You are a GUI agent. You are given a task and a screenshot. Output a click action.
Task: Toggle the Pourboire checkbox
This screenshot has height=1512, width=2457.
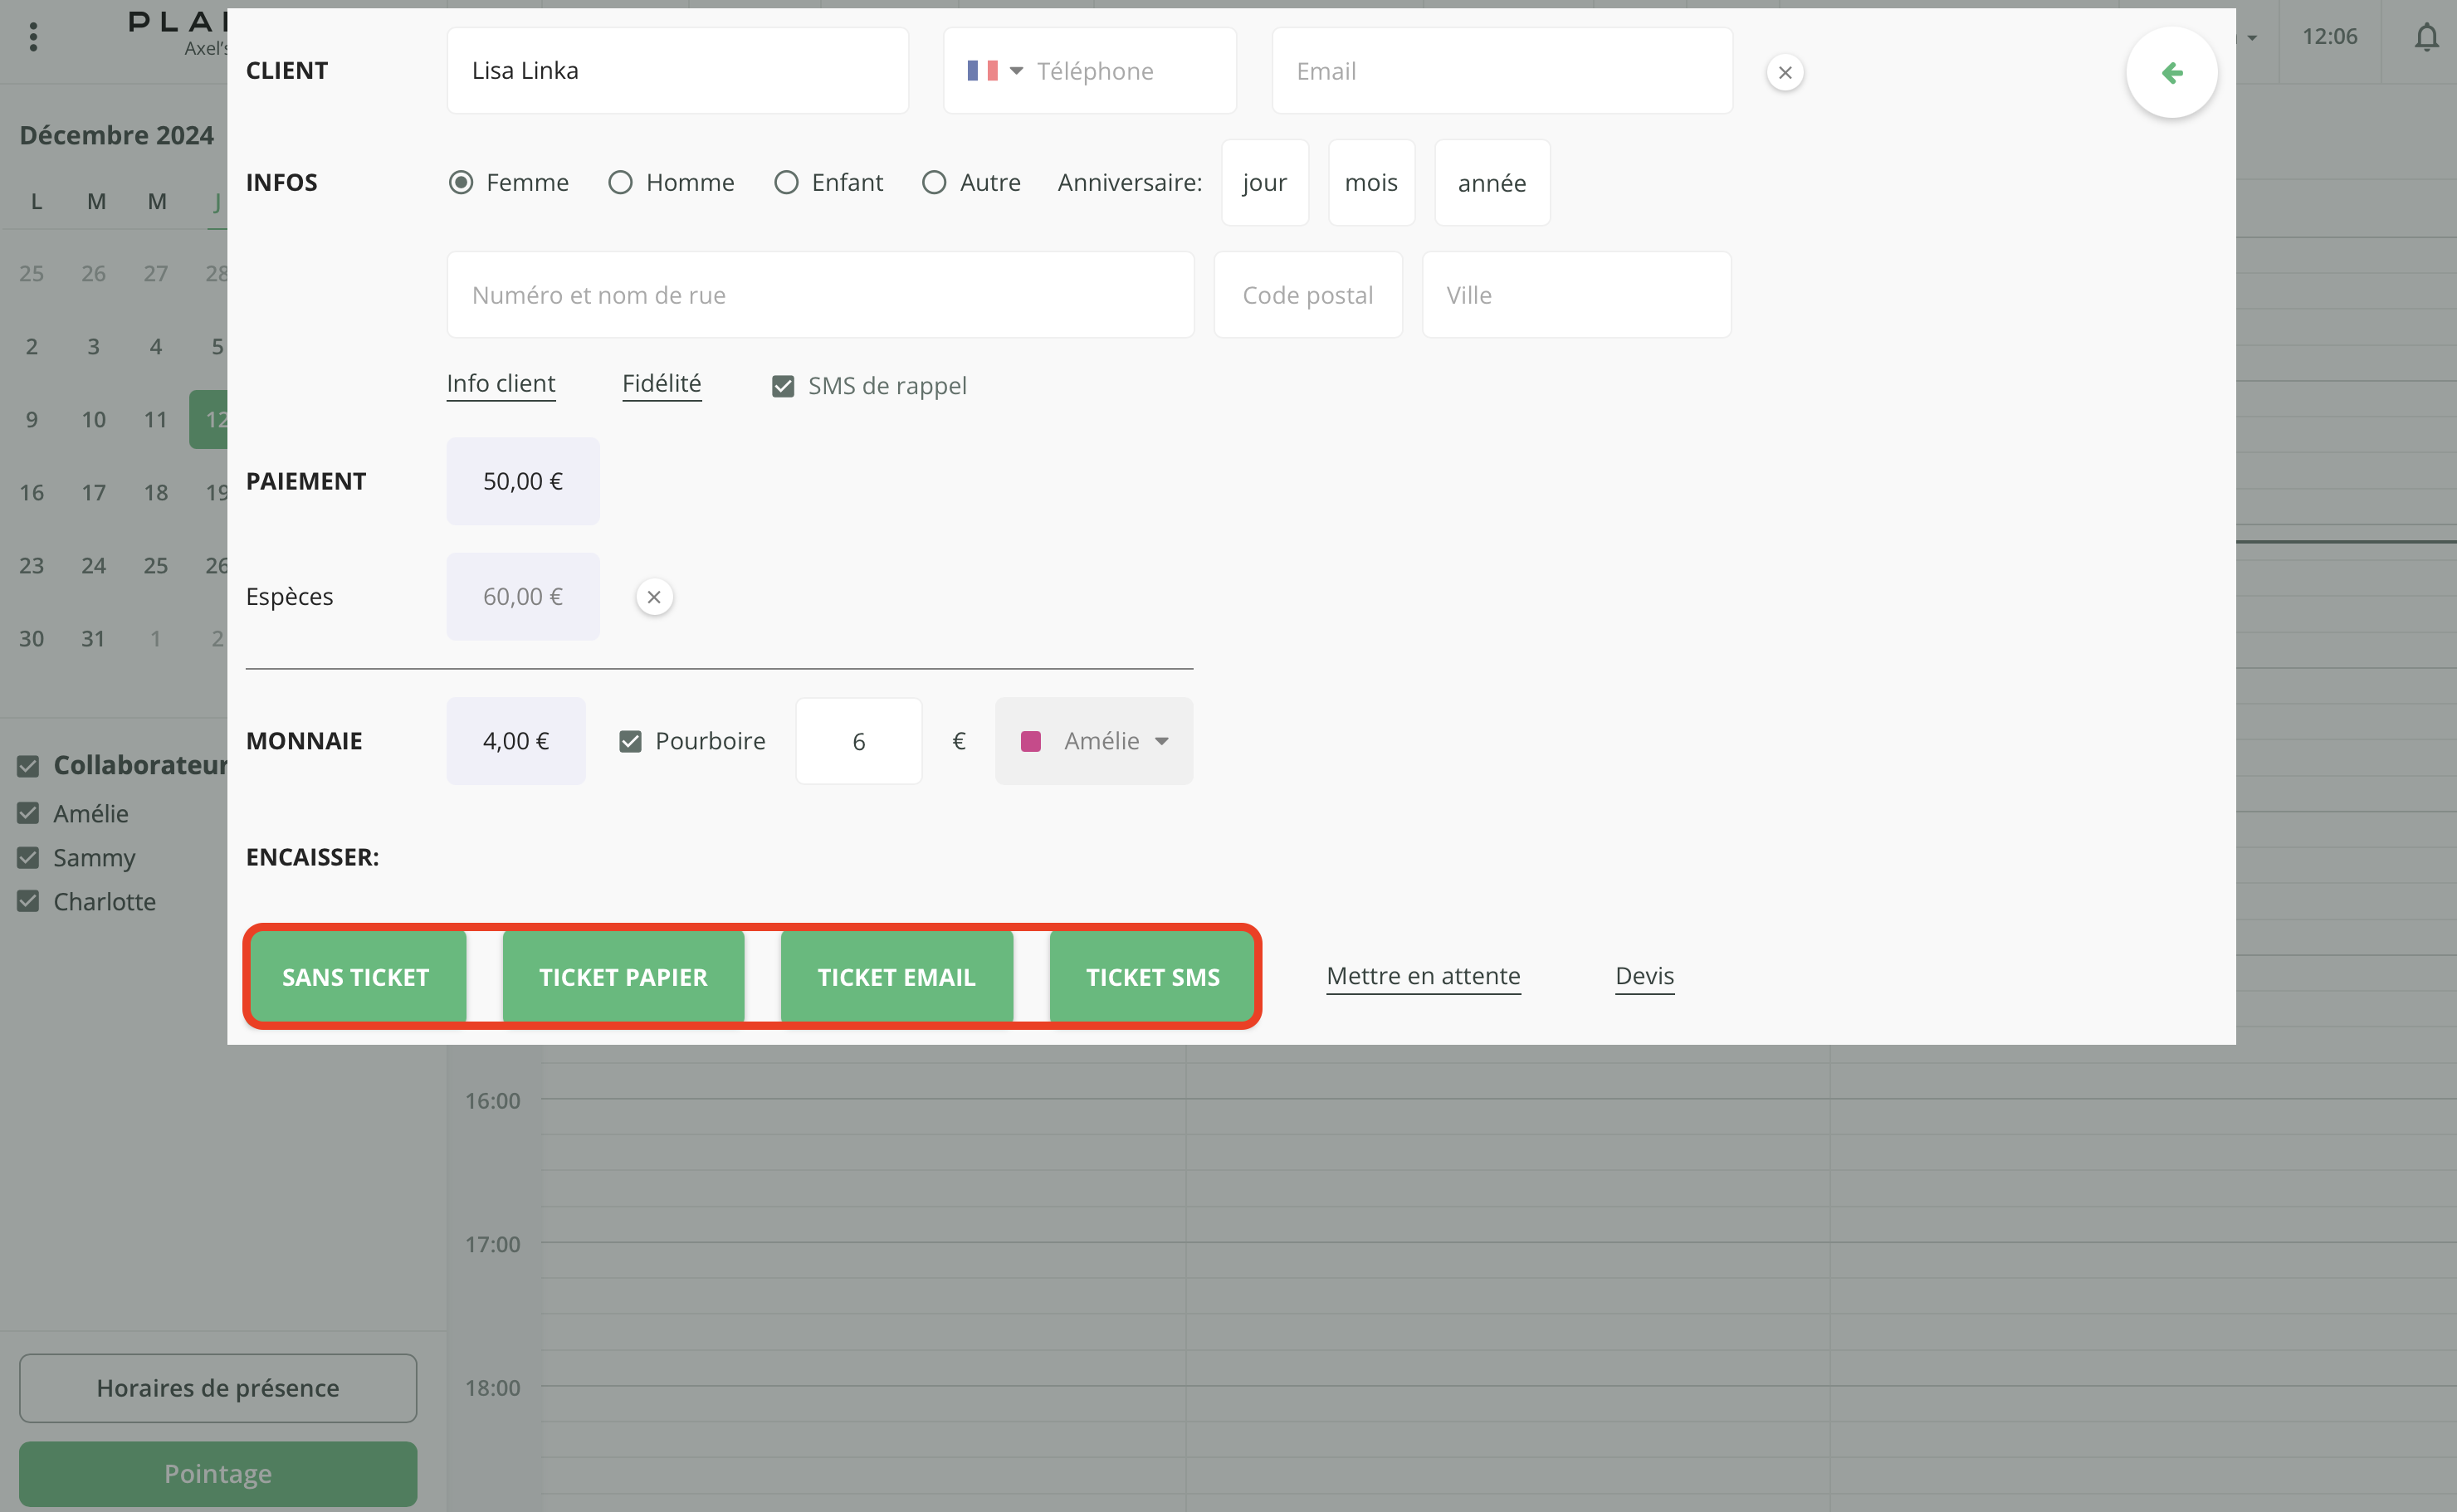pyautogui.click(x=630, y=741)
